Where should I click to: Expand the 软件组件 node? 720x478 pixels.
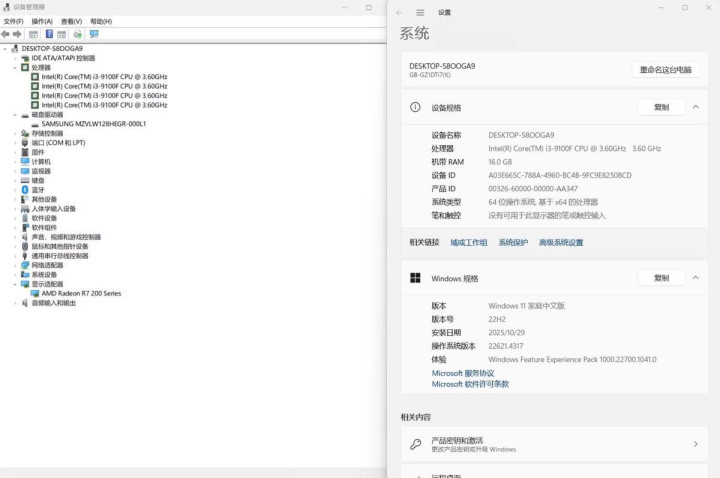tap(15, 228)
